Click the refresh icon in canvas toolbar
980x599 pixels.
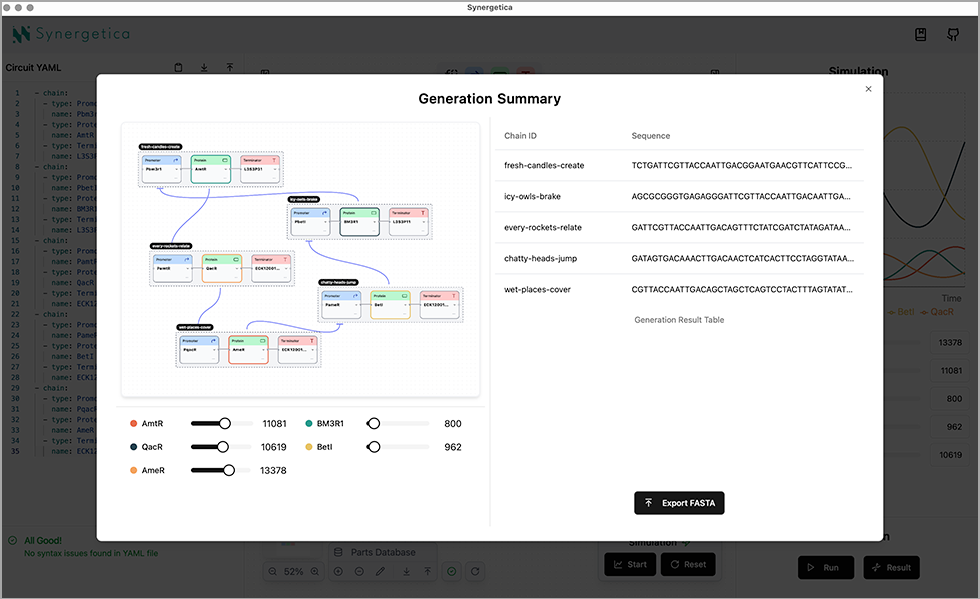pyautogui.click(x=475, y=571)
